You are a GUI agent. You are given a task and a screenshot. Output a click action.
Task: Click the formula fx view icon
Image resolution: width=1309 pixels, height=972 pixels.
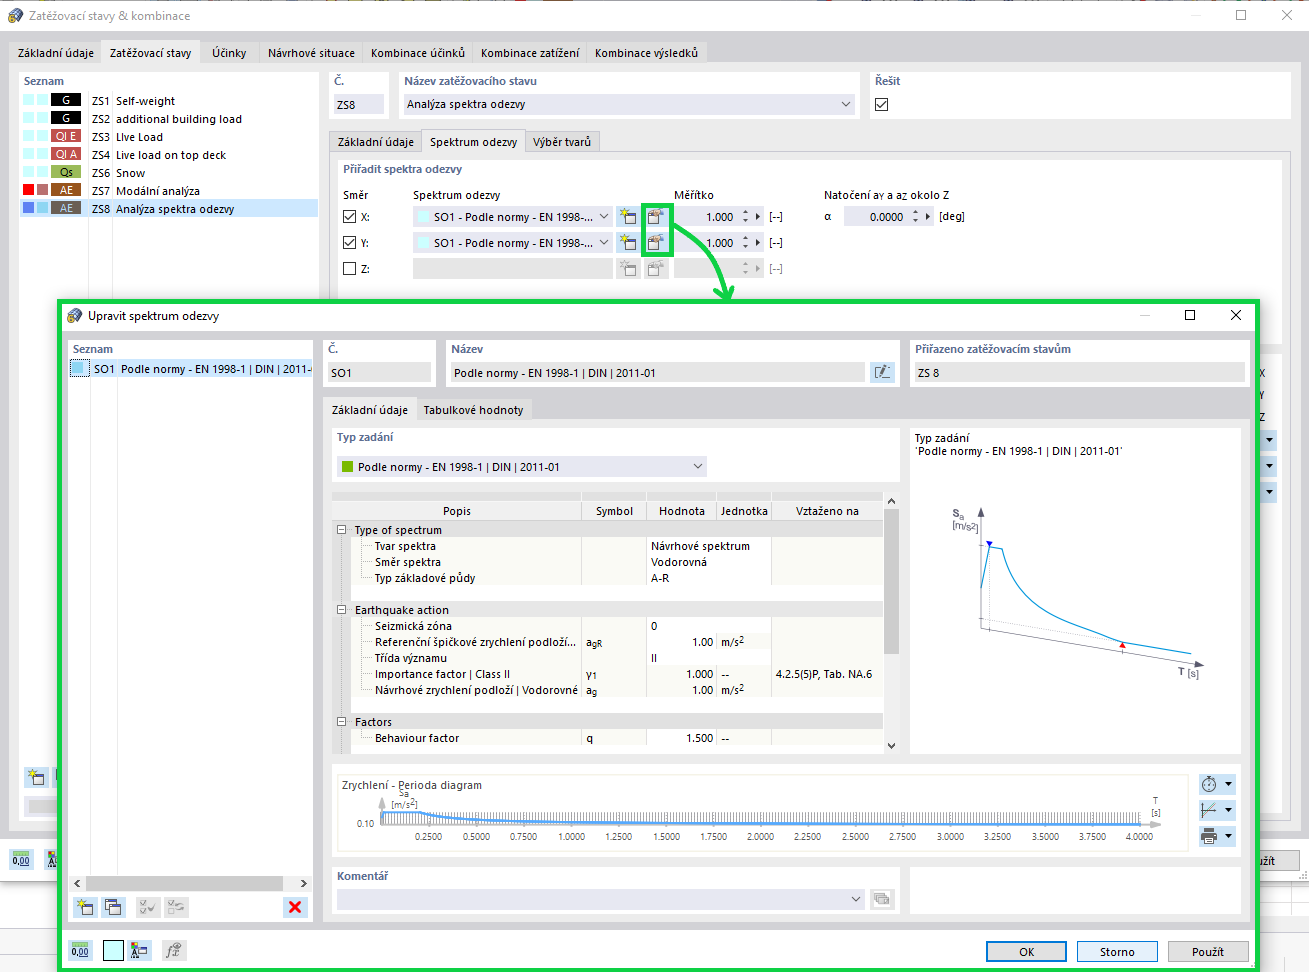tap(174, 950)
